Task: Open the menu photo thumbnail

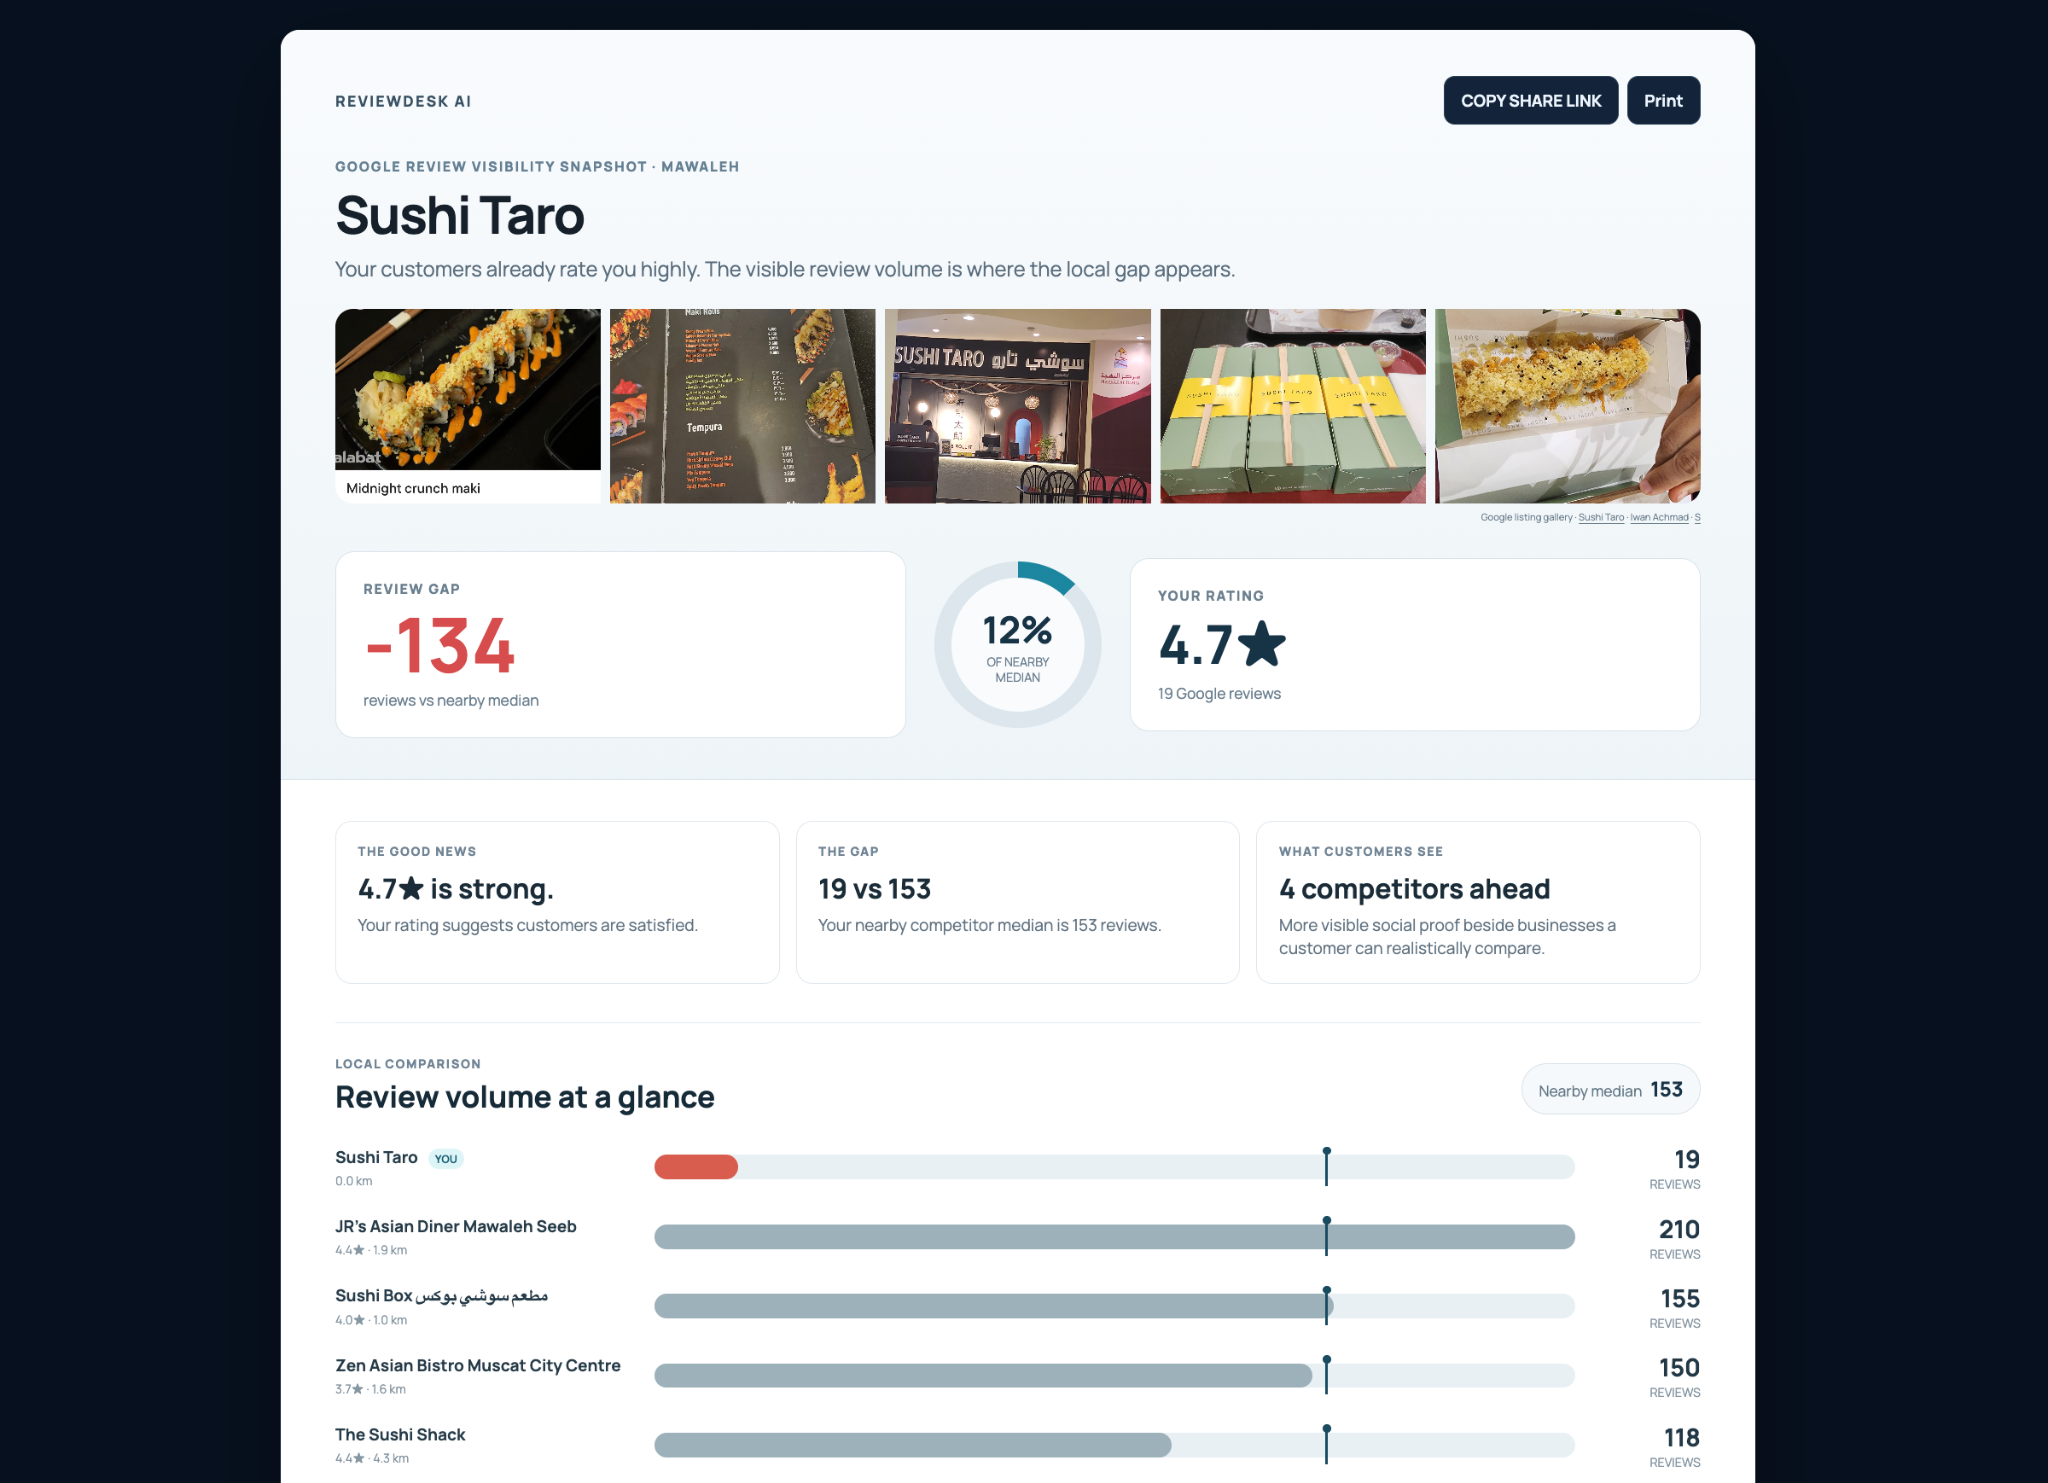Action: (x=743, y=406)
